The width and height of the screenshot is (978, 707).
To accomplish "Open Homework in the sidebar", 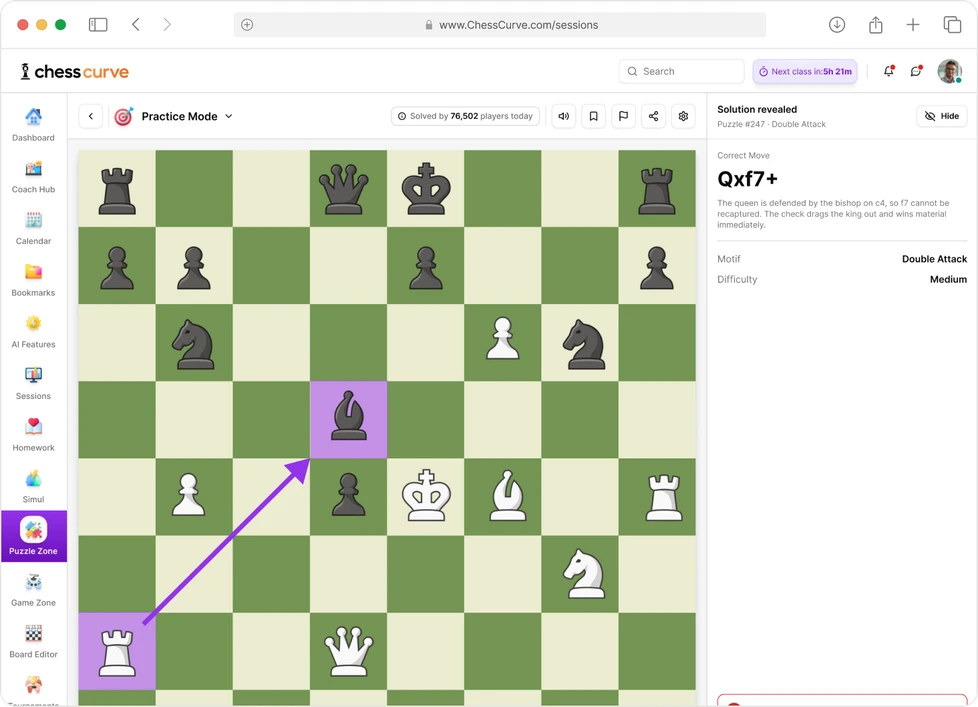I will click(33, 436).
